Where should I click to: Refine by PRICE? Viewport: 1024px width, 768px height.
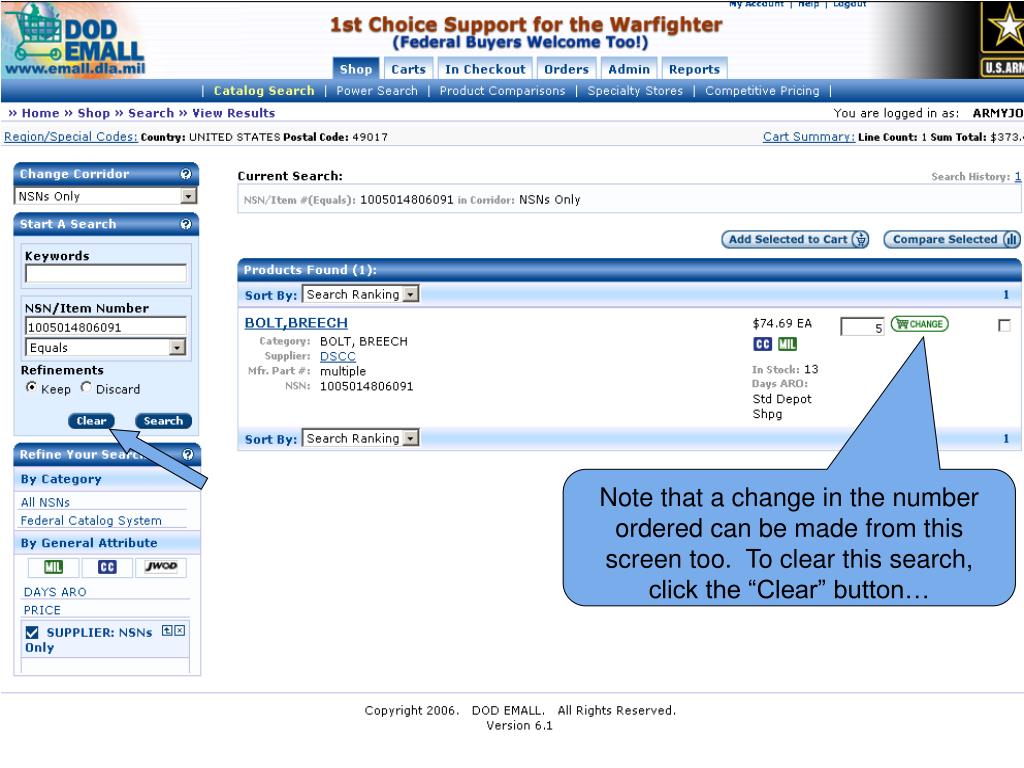click(x=42, y=610)
